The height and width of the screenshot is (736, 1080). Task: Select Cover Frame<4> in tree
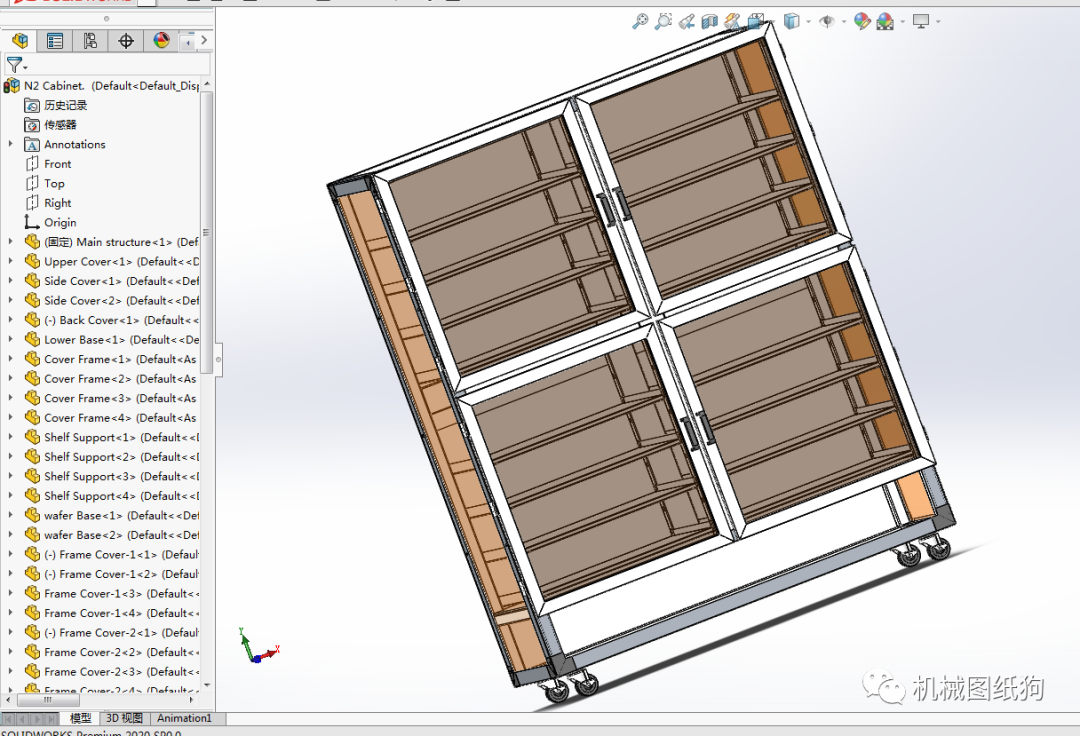pos(120,417)
